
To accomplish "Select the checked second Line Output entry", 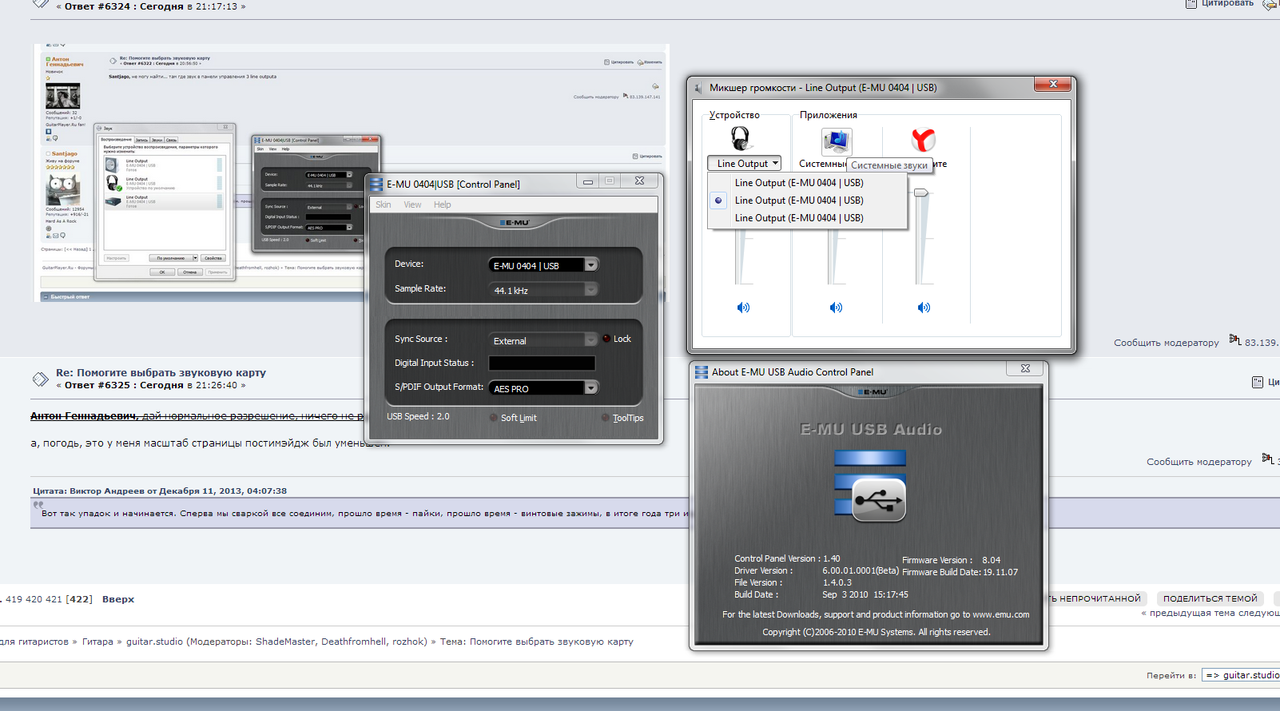I will [808, 200].
